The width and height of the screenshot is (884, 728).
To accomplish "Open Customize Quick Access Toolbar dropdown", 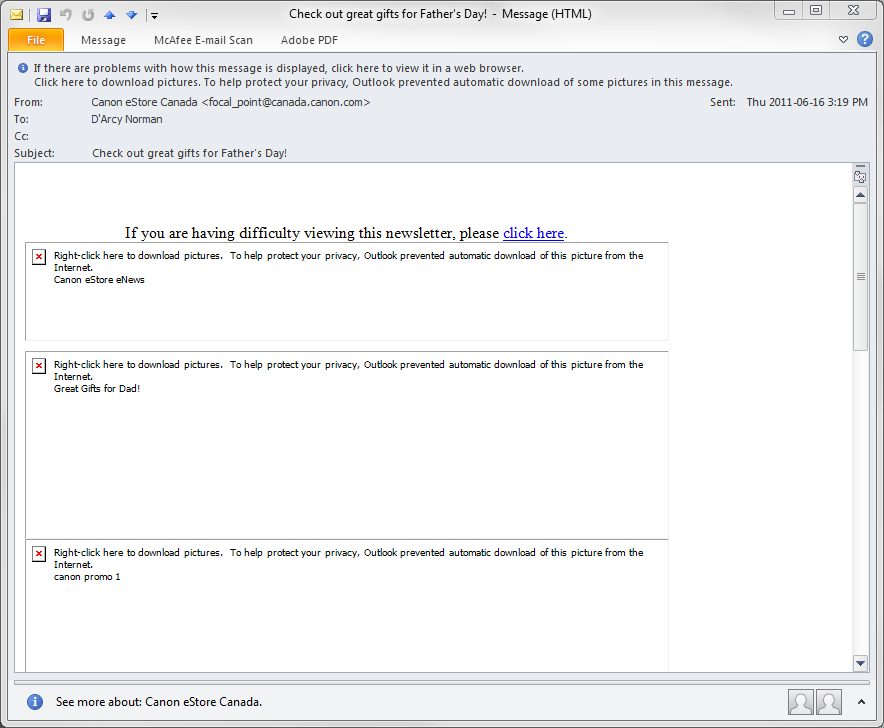I will click(154, 15).
